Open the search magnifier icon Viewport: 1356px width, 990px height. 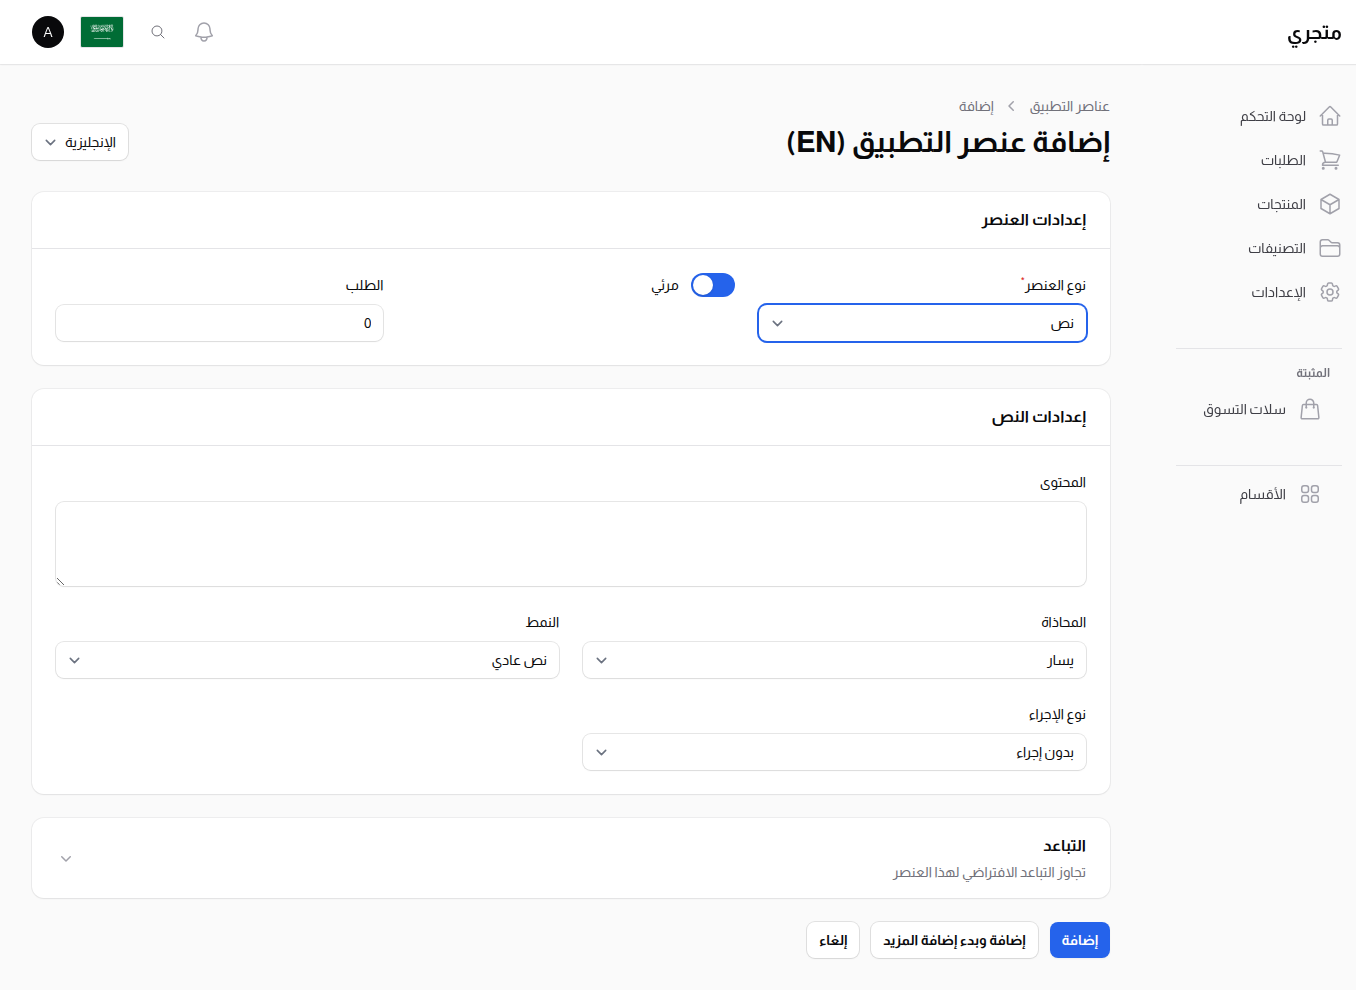(x=157, y=31)
